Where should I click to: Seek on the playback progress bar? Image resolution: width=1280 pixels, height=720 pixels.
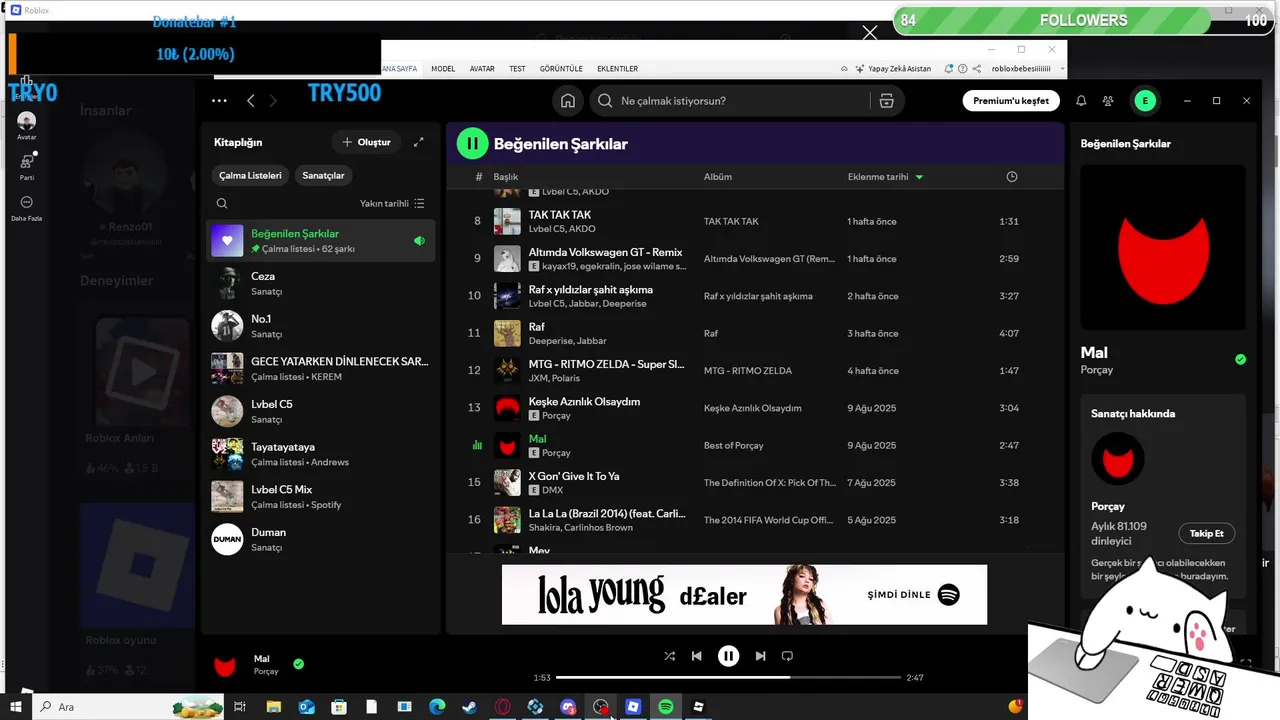(728, 677)
